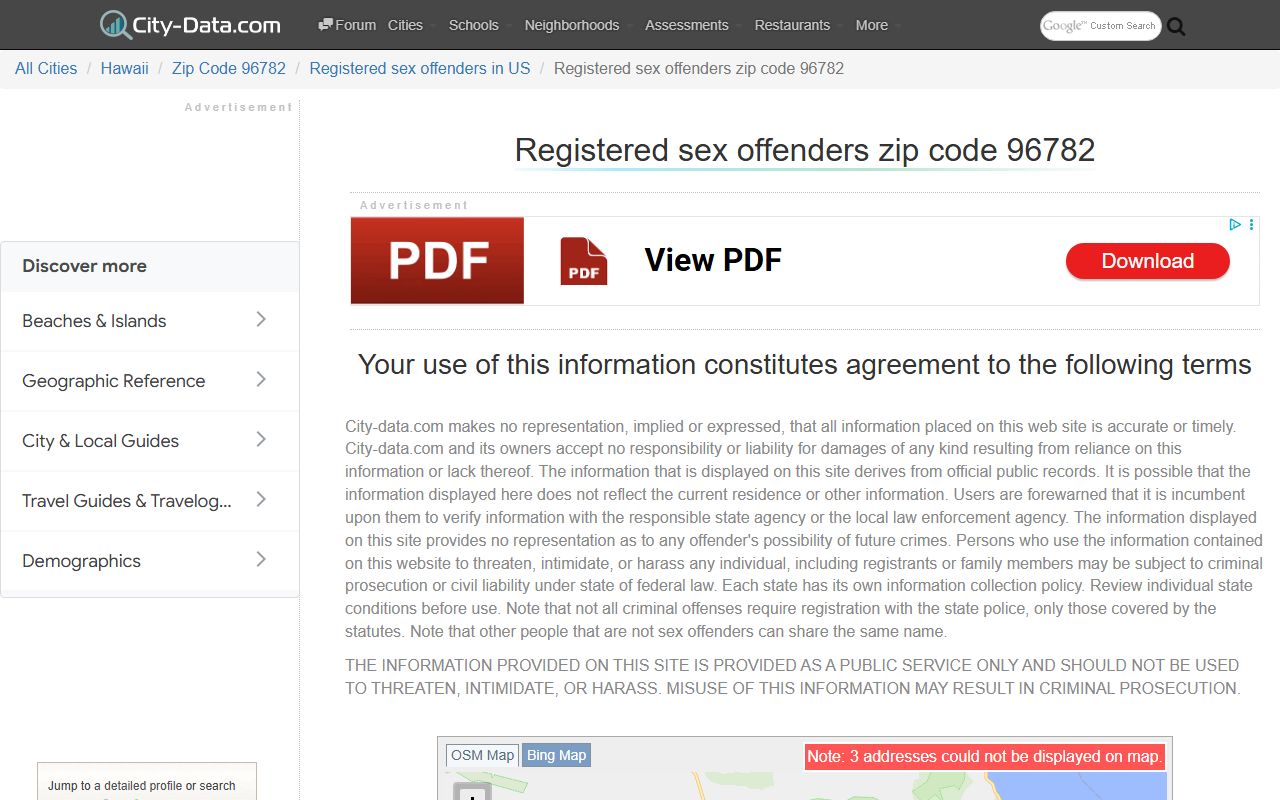Go to Zip Code 96782 breadcrumb
The width and height of the screenshot is (1280, 800).
[x=229, y=68]
